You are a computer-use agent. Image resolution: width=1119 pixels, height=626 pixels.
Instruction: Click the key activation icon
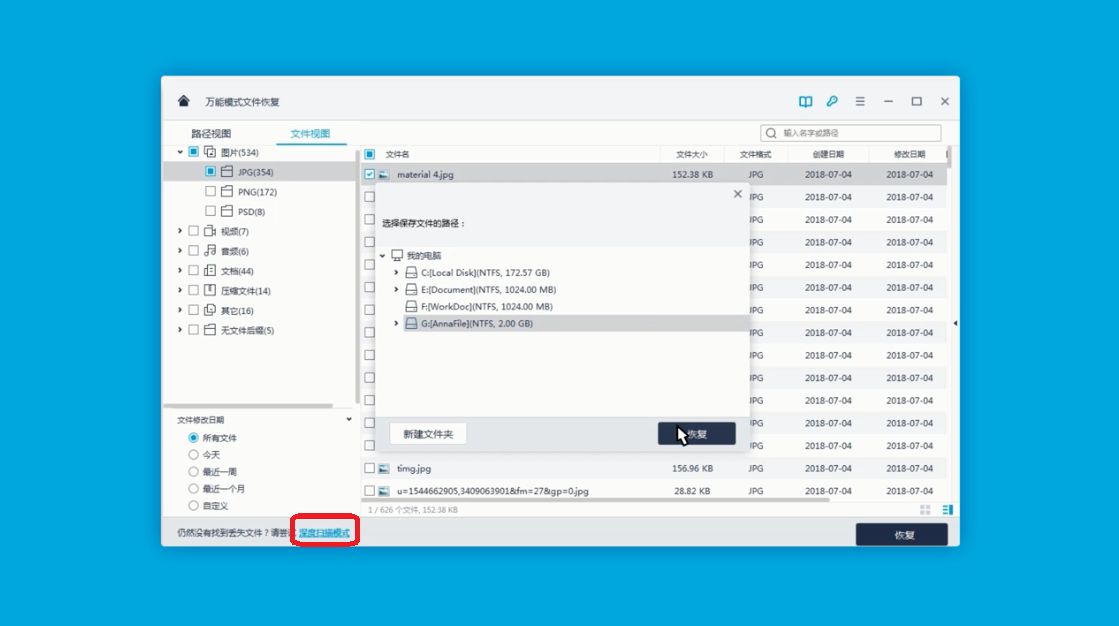(x=832, y=101)
